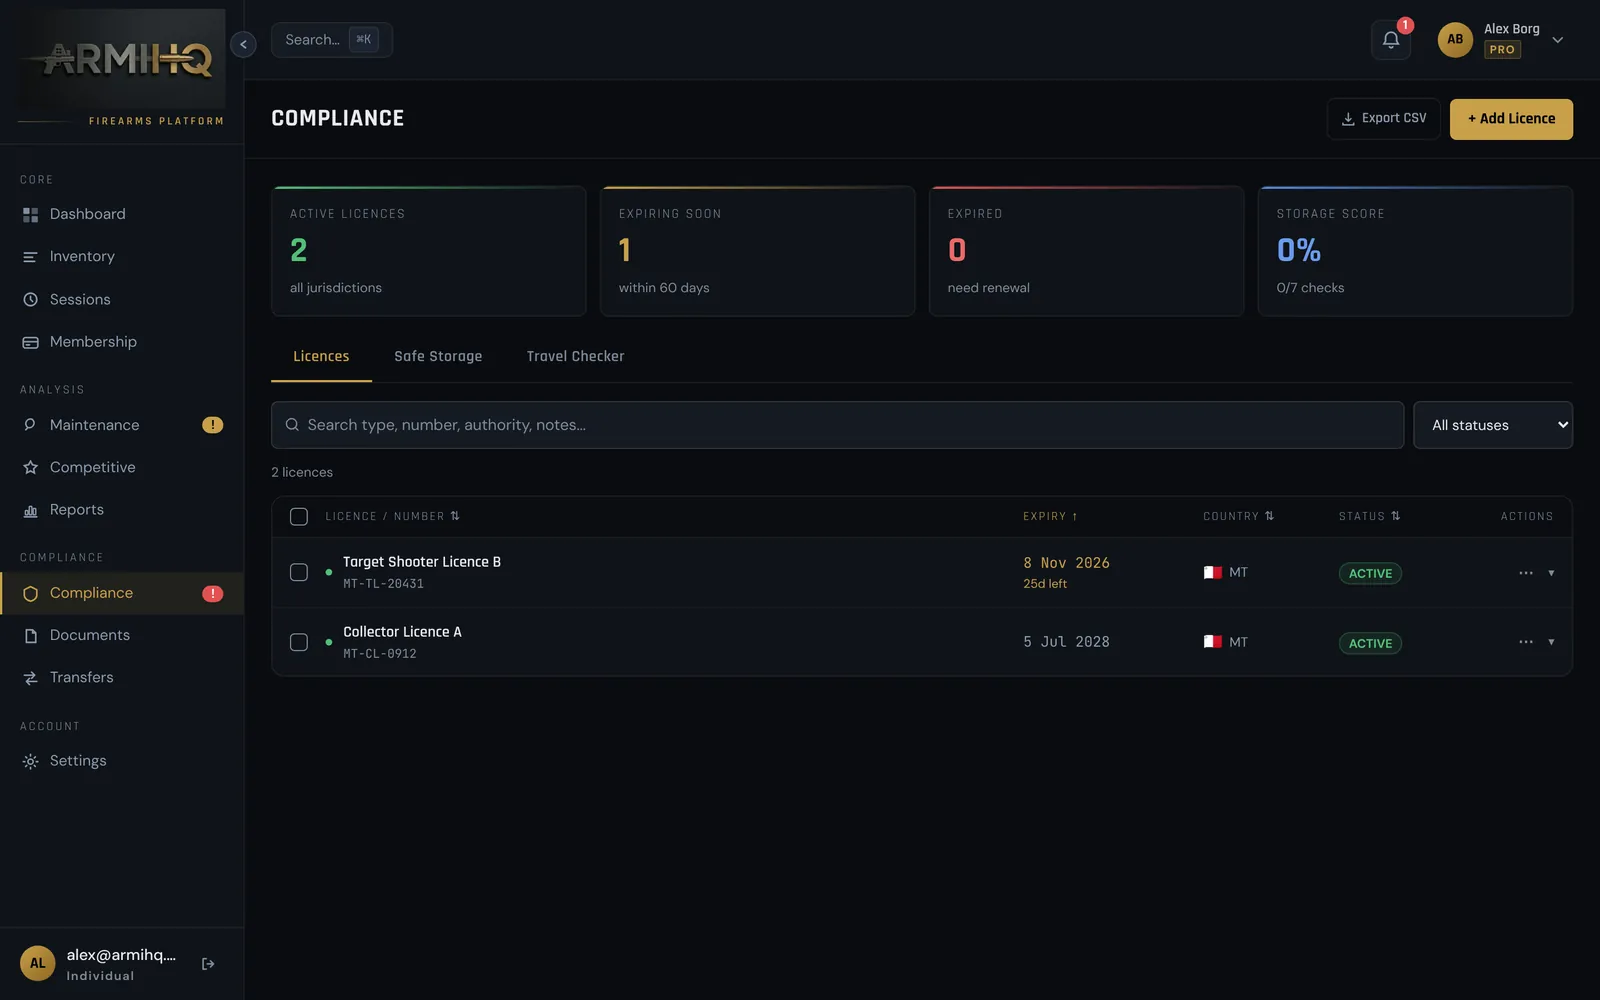Click the ACTIVE status badge for MT-TL-20431
This screenshot has width=1600, height=1000.
pyautogui.click(x=1370, y=574)
